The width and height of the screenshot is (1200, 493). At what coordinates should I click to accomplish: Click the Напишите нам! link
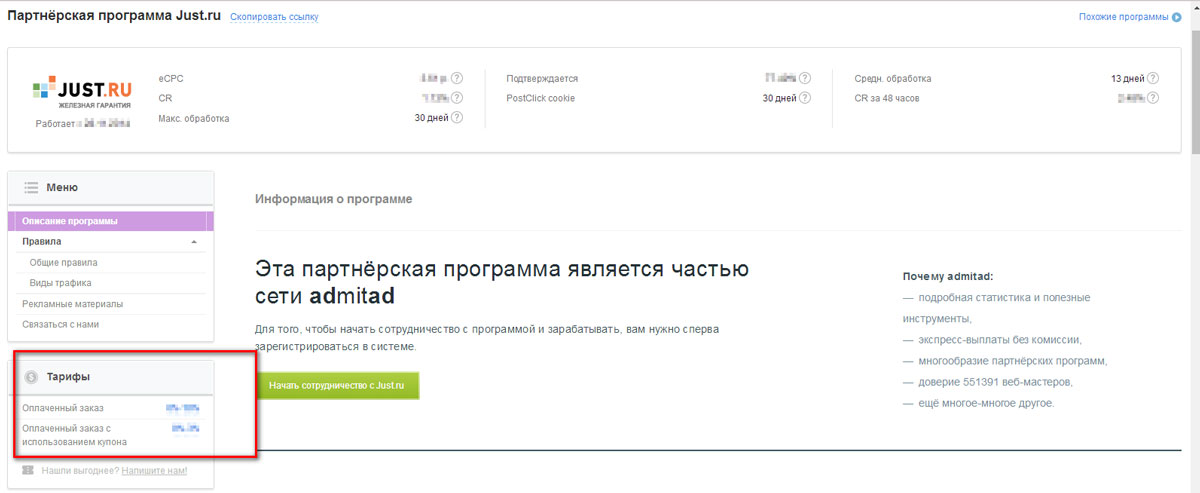point(154,470)
